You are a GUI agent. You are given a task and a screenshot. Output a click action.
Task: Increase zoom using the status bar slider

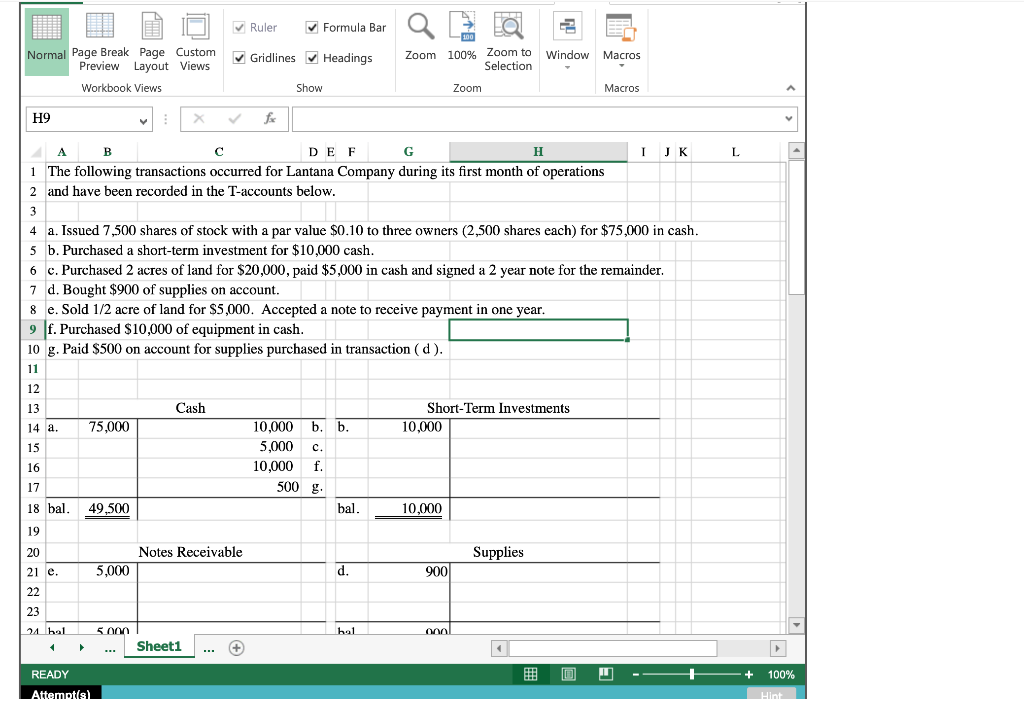(748, 674)
